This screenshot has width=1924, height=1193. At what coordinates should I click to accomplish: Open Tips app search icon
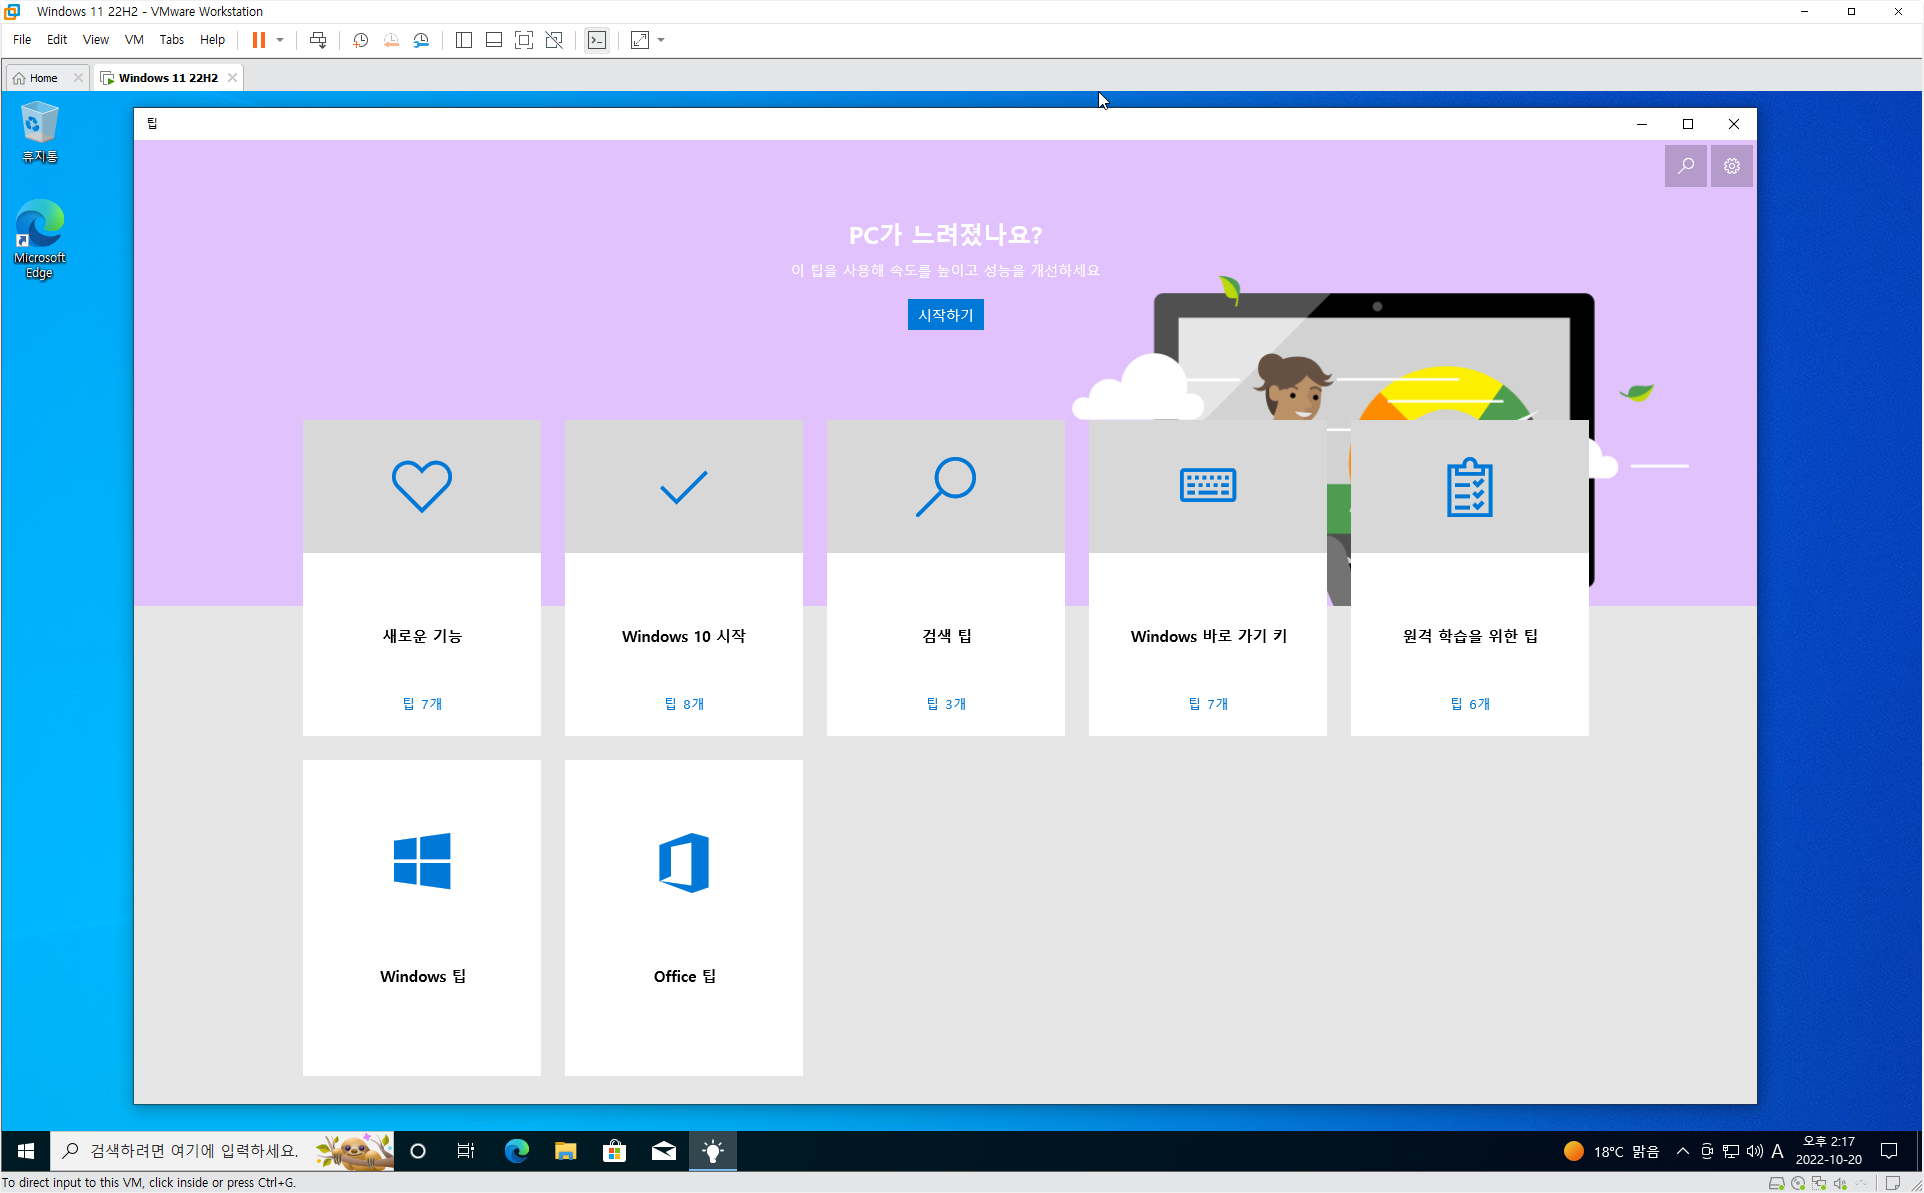pos(1685,166)
